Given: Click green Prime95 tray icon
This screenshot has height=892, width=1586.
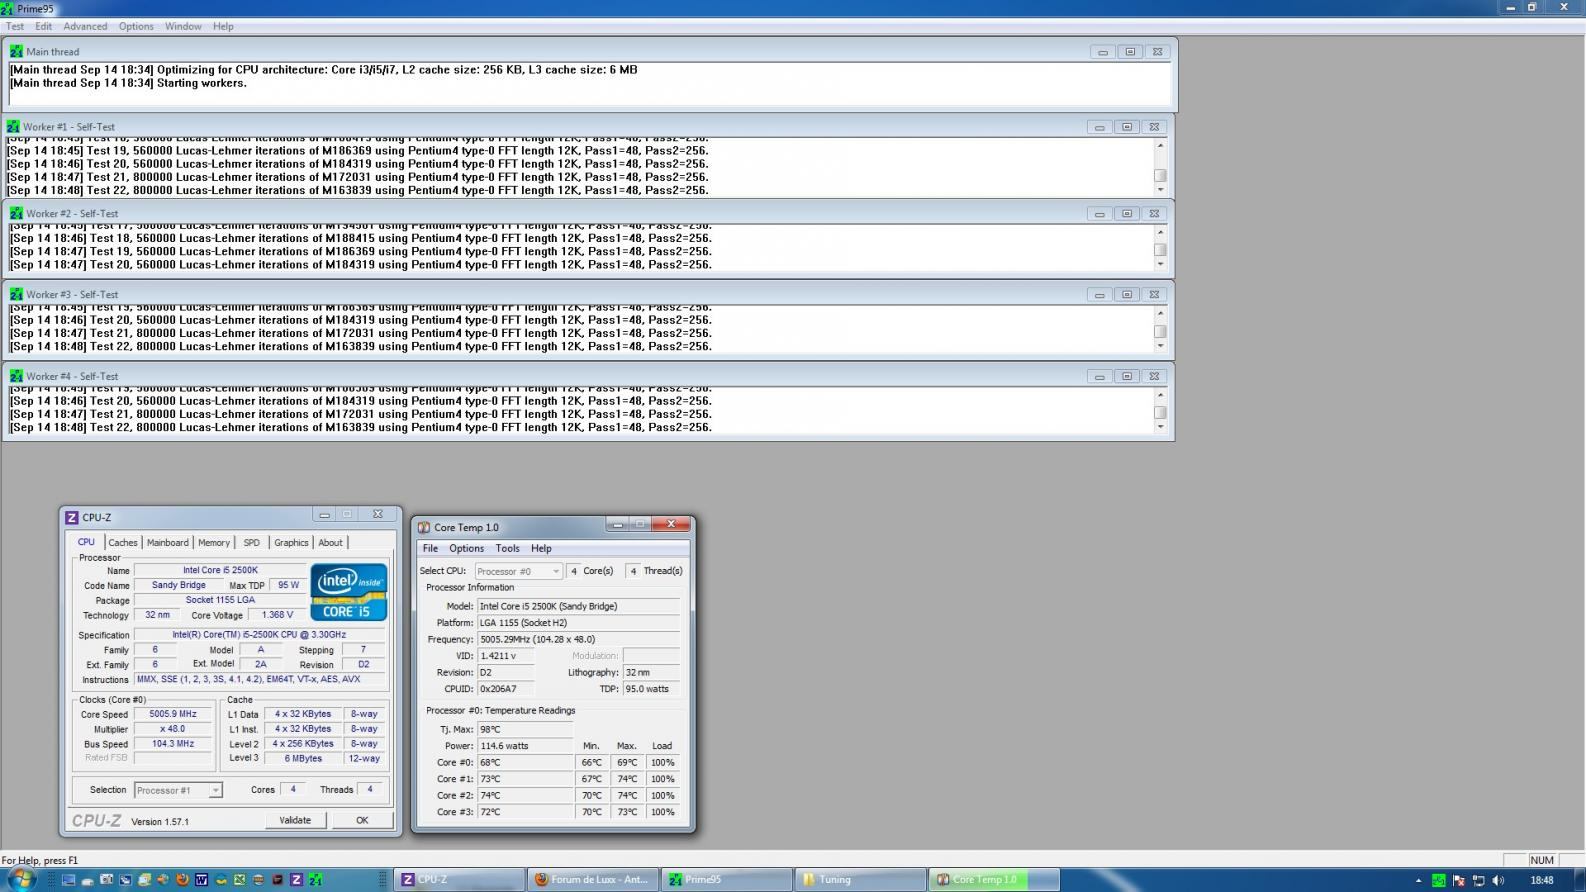Looking at the screenshot, I should [1439, 880].
